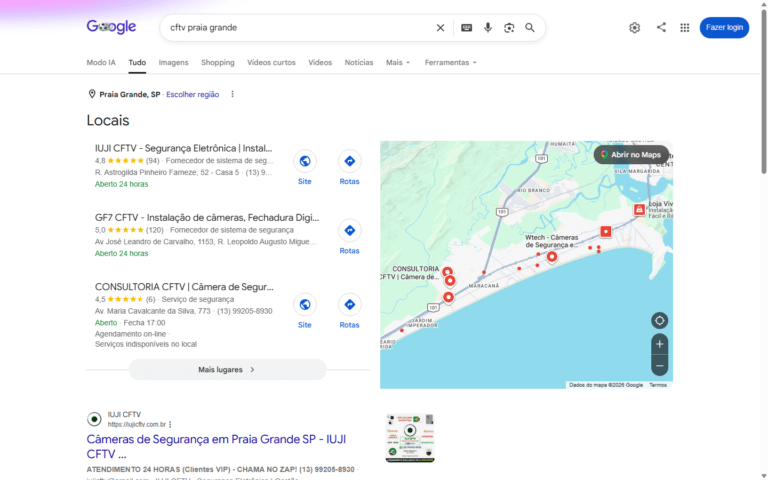Switch to Modo IA tab
The height and width of the screenshot is (480, 768).
coord(101,63)
